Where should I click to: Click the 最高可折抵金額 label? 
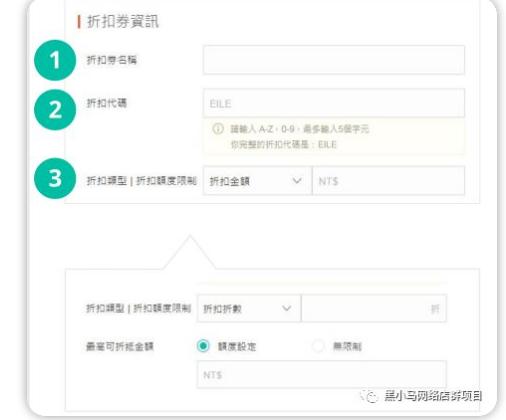[120, 346]
